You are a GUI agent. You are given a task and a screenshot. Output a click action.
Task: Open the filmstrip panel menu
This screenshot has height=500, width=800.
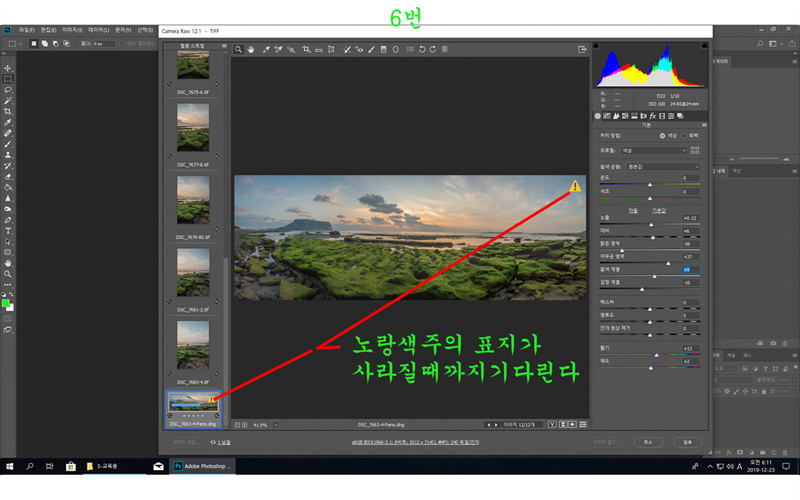click(224, 46)
